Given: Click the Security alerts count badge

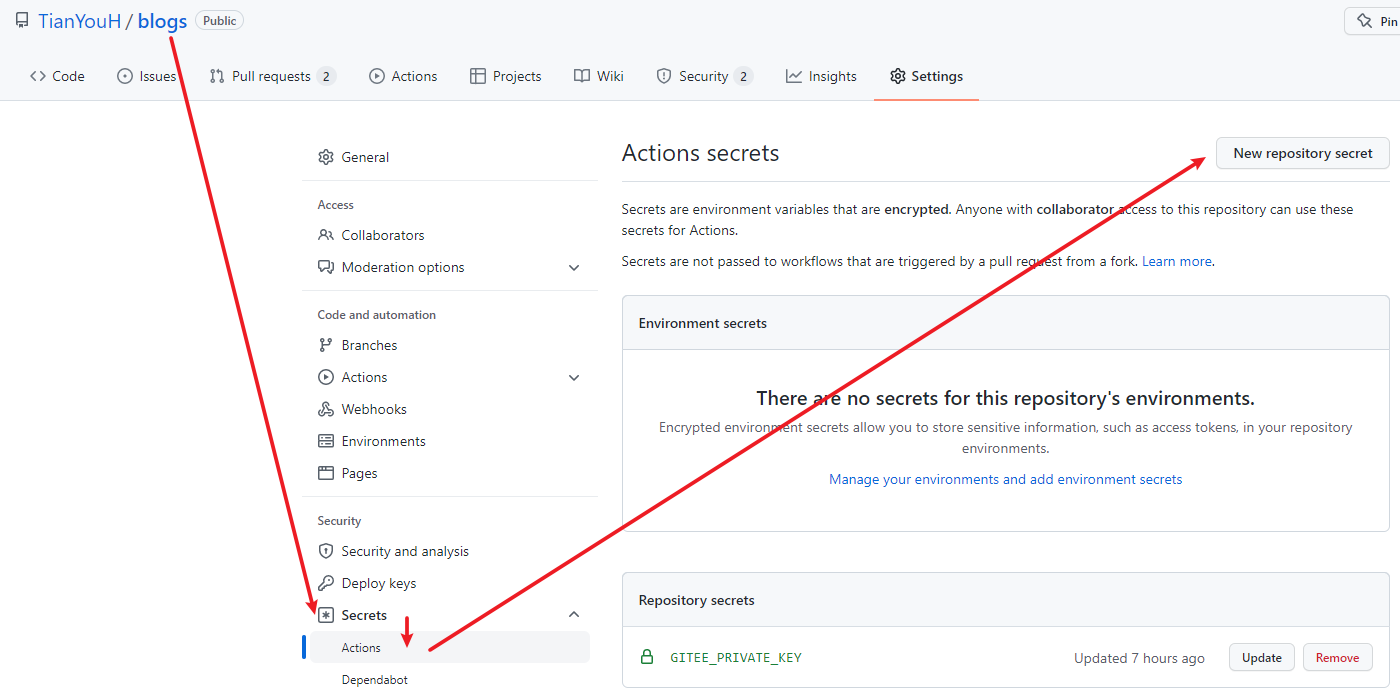Looking at the screenshot, I should click(x=743, y=76).
